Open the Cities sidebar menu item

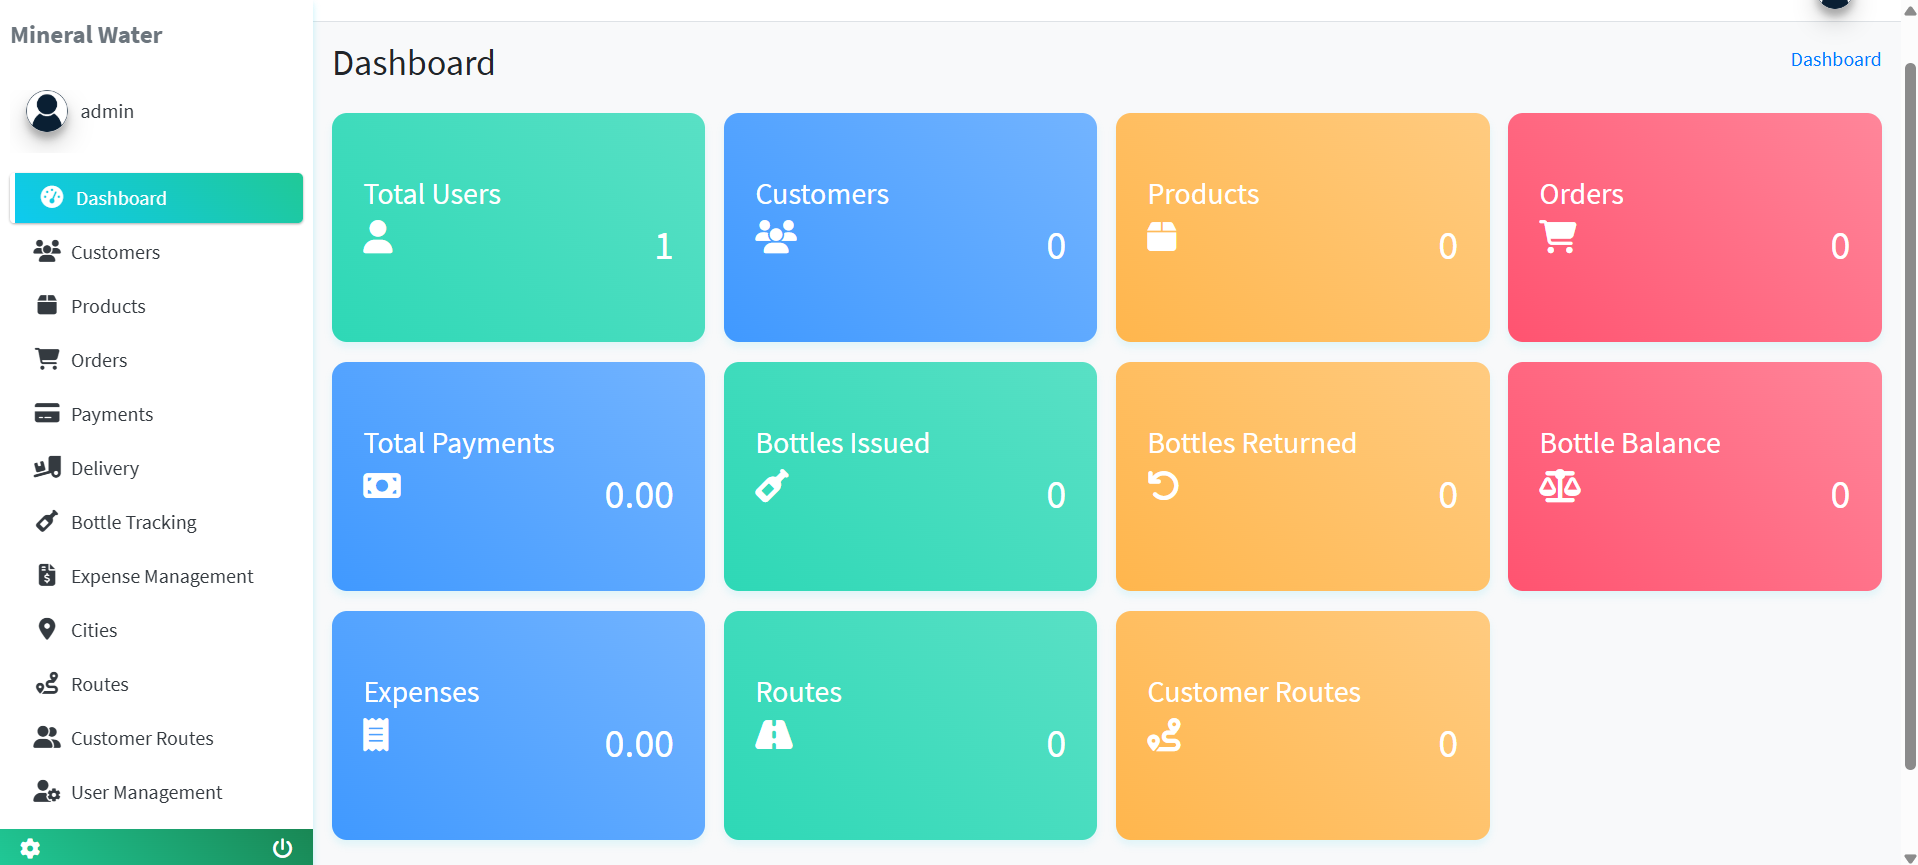(156, 630)
